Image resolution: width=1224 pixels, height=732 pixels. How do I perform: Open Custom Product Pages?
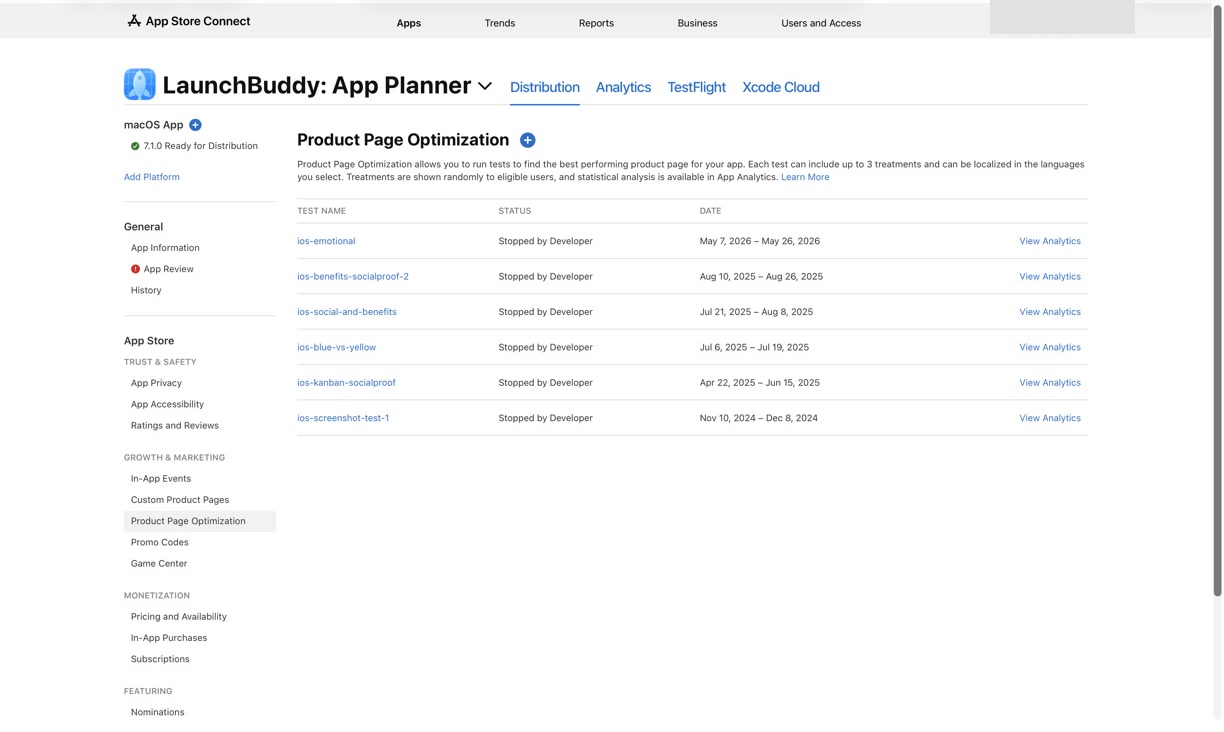pos(180,500)
